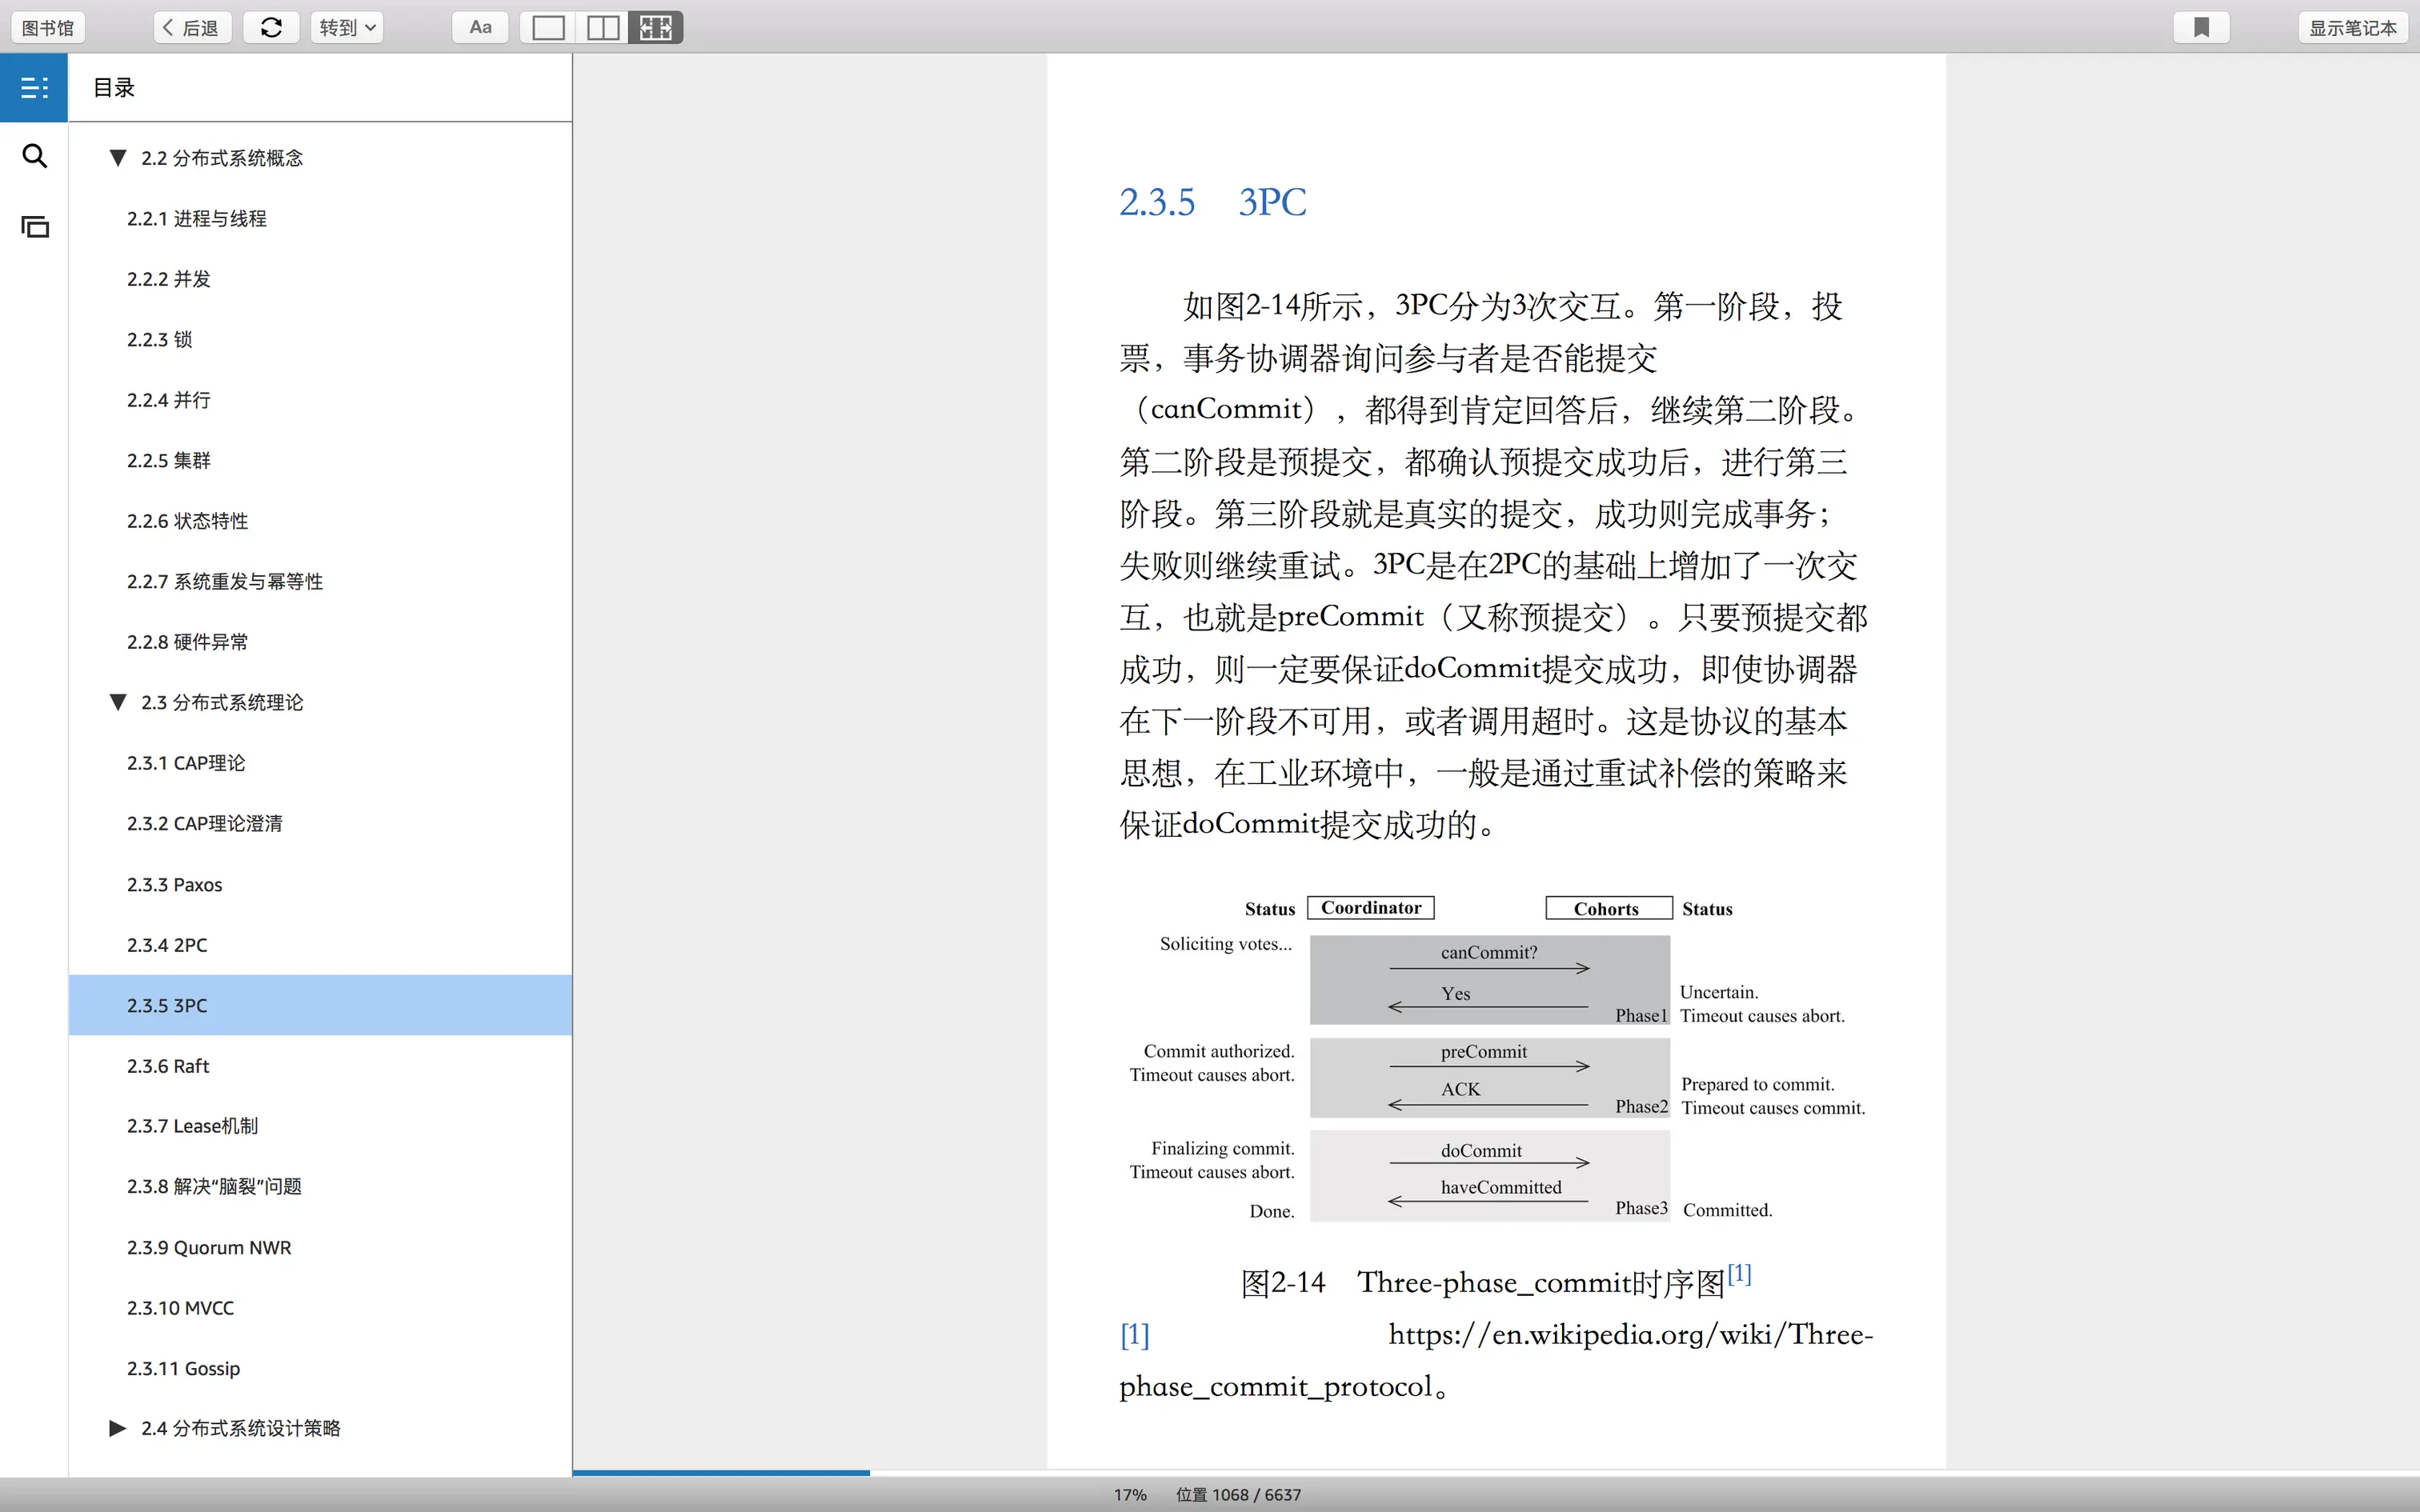Go to chapter 2.3.6 Raft

pos(168,1066)
